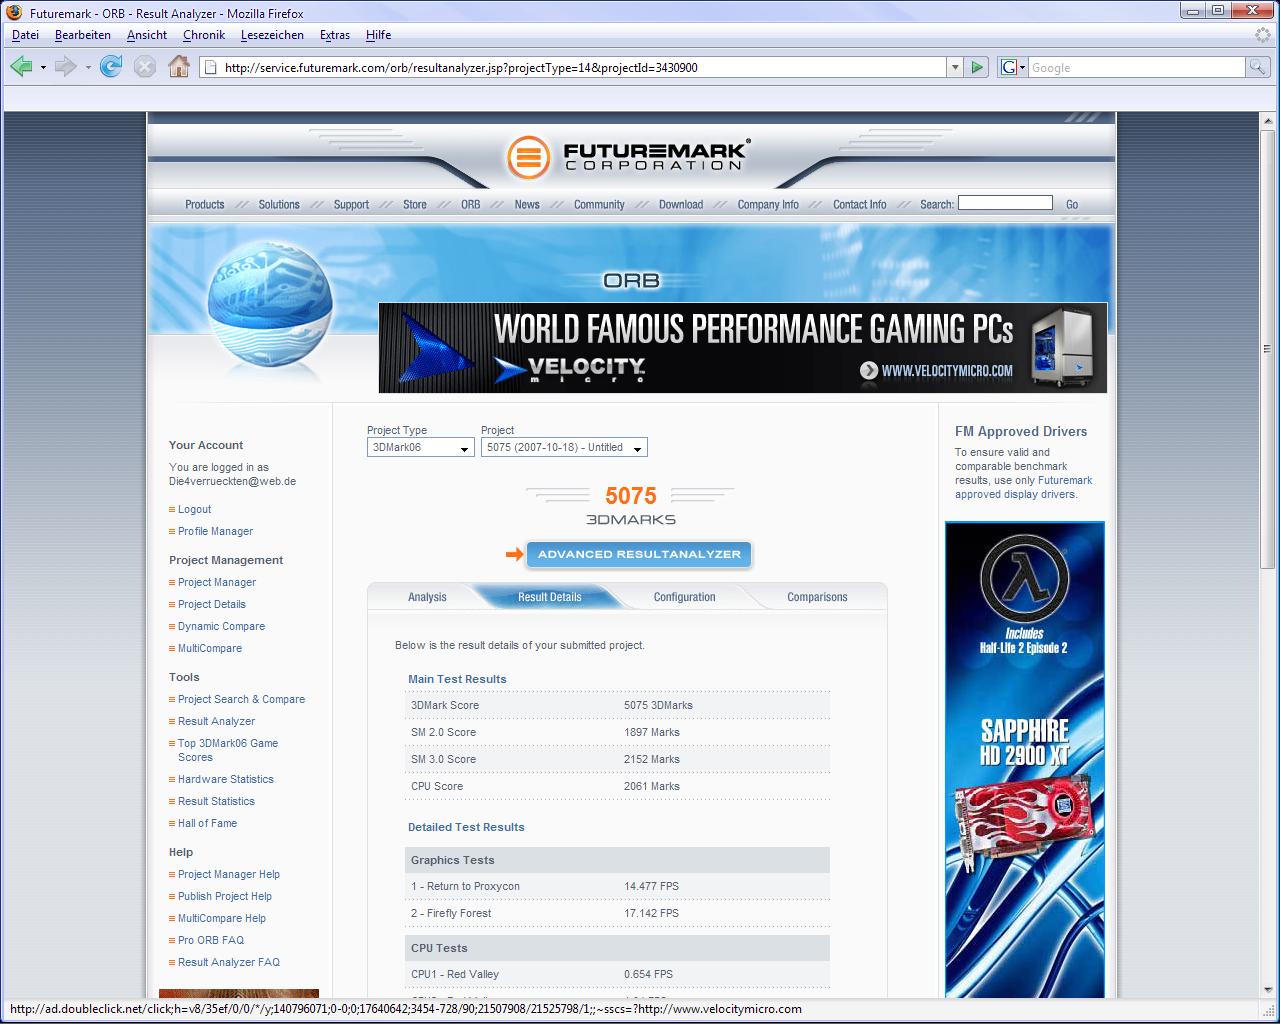Viewport: 1280px width, 1024px height.
Task: Open the Hall of Fame link
Action: click(207, 823)
